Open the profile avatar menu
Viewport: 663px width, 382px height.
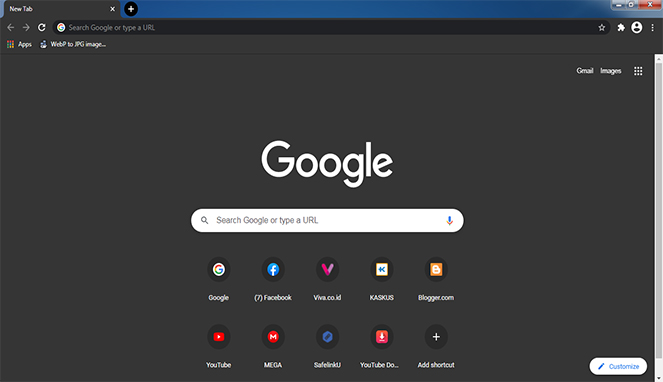point(636,27)
